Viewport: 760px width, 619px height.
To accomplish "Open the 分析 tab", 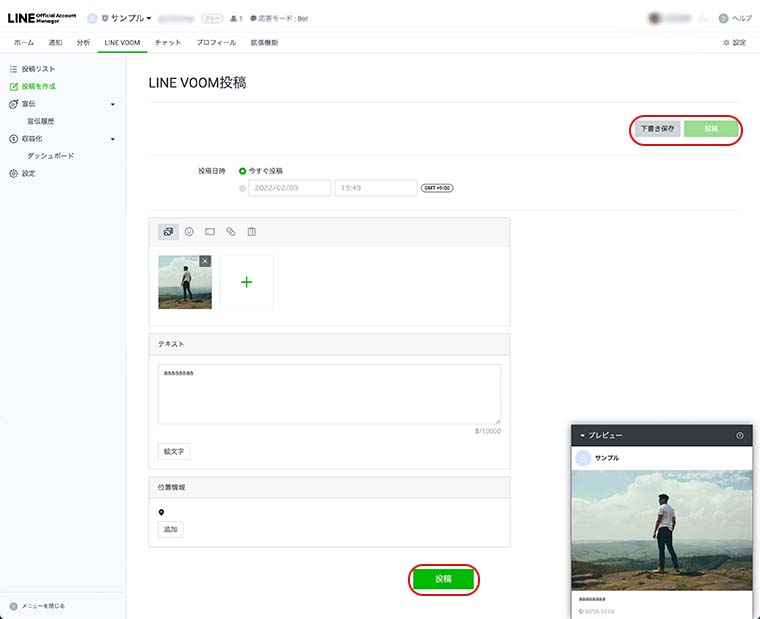I will coord(83,43).
